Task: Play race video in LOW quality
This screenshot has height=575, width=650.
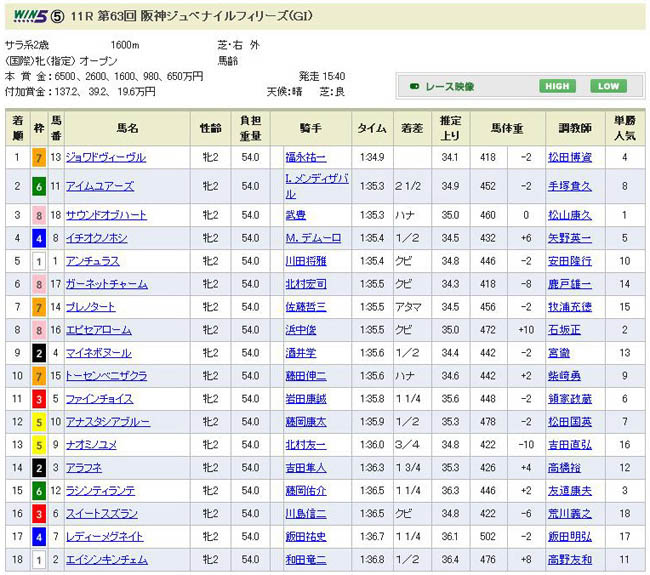Action: (x=608, y=87)
